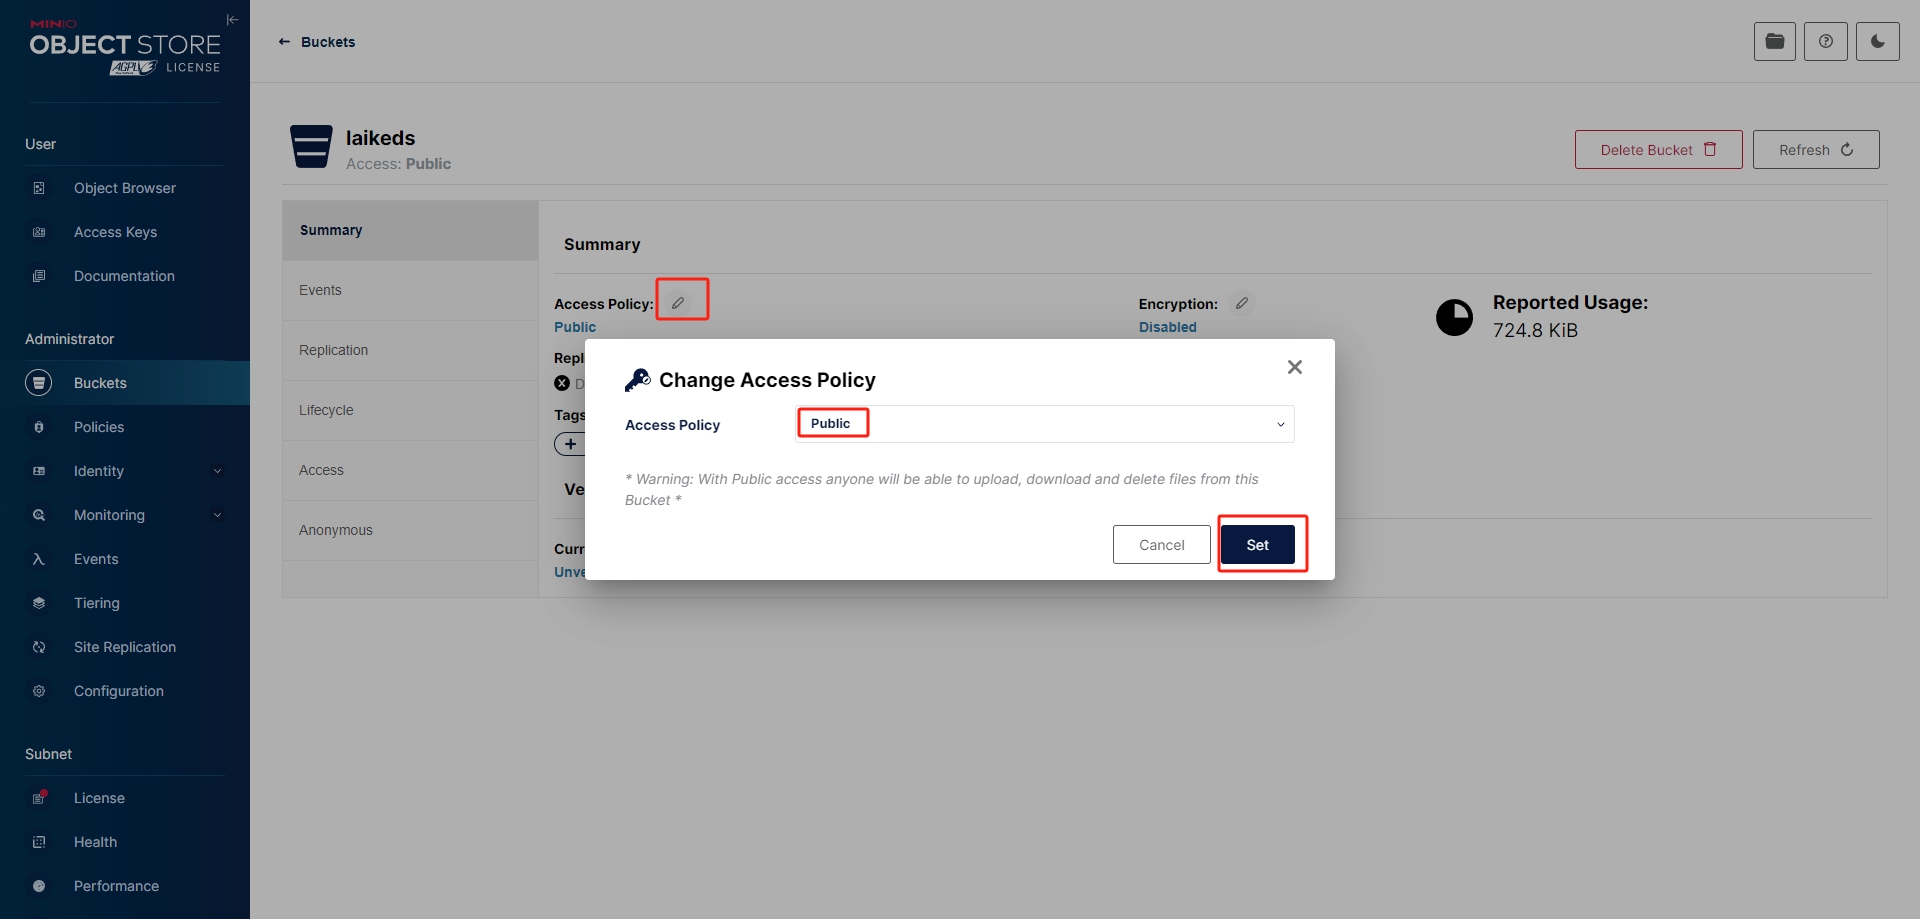This screenshot has height=919, width=1920.
Task: Click the back arrow next to Buckets
Action: (284, 42)
